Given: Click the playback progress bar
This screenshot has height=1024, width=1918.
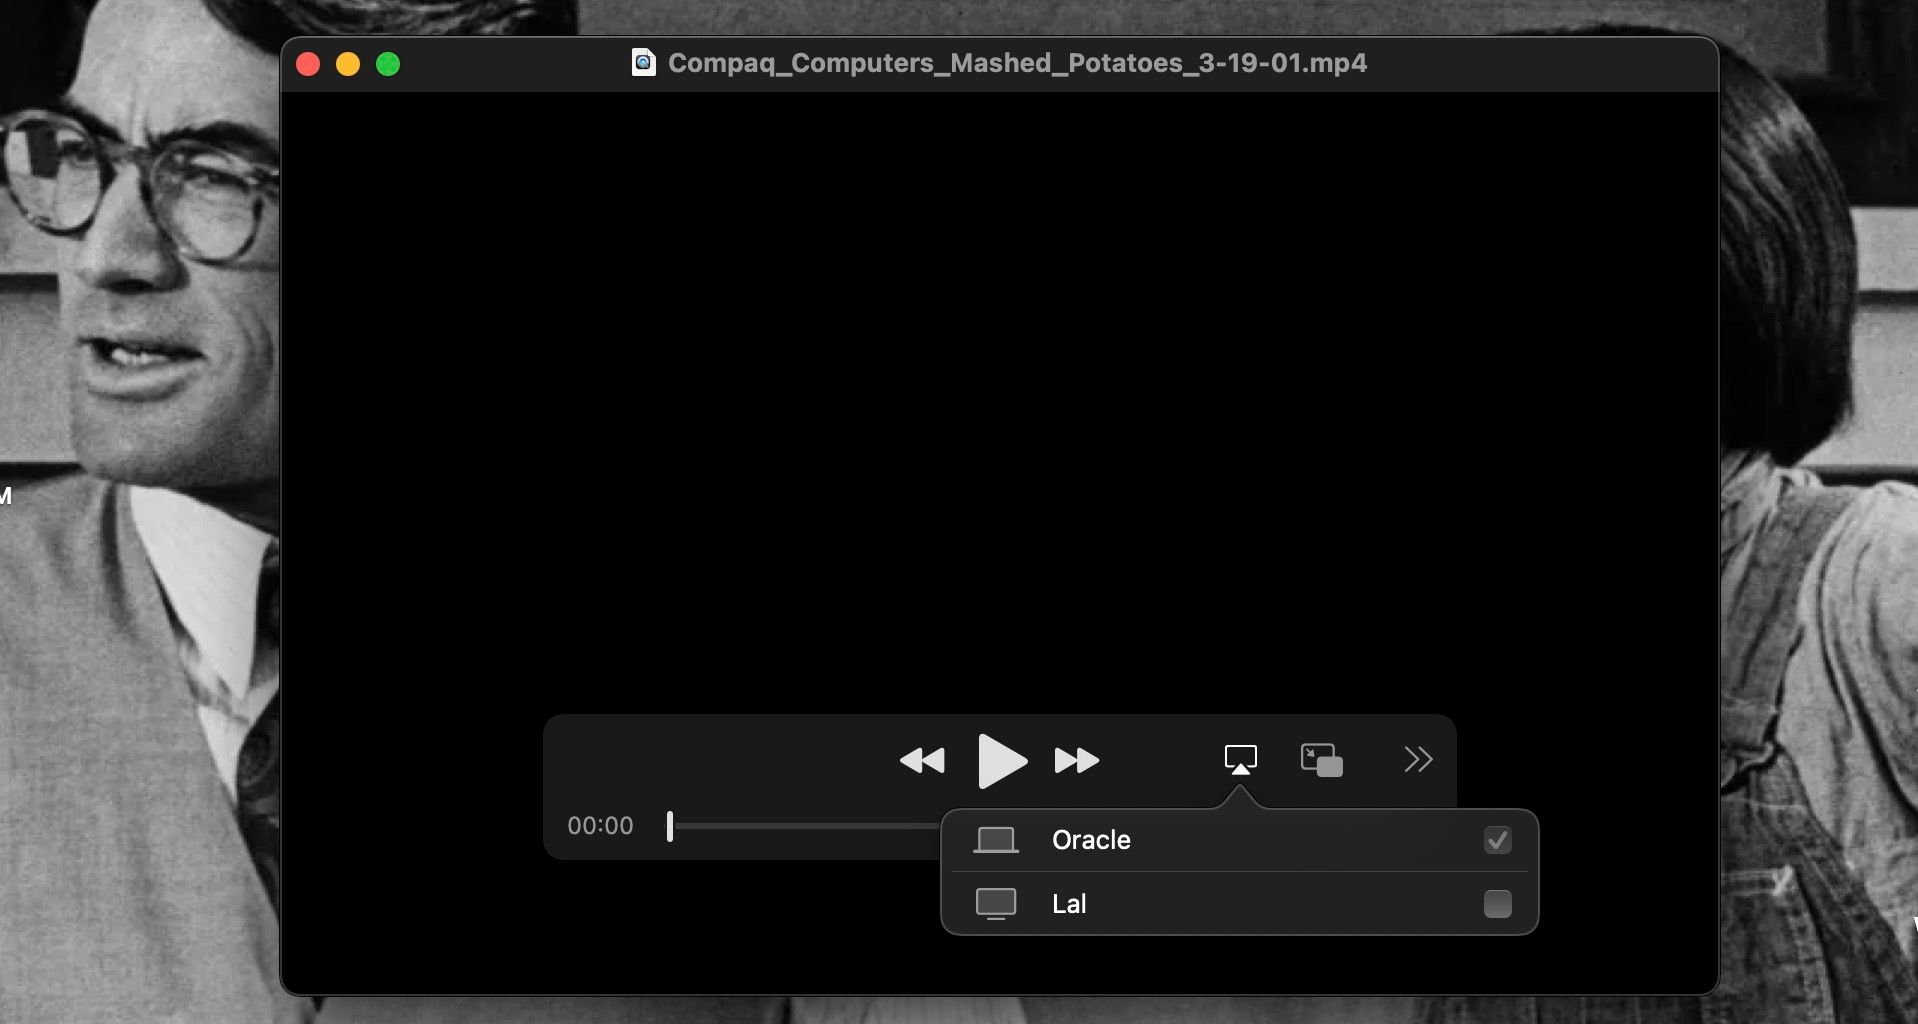Looking at the screenshot, I should pos(800,825).
